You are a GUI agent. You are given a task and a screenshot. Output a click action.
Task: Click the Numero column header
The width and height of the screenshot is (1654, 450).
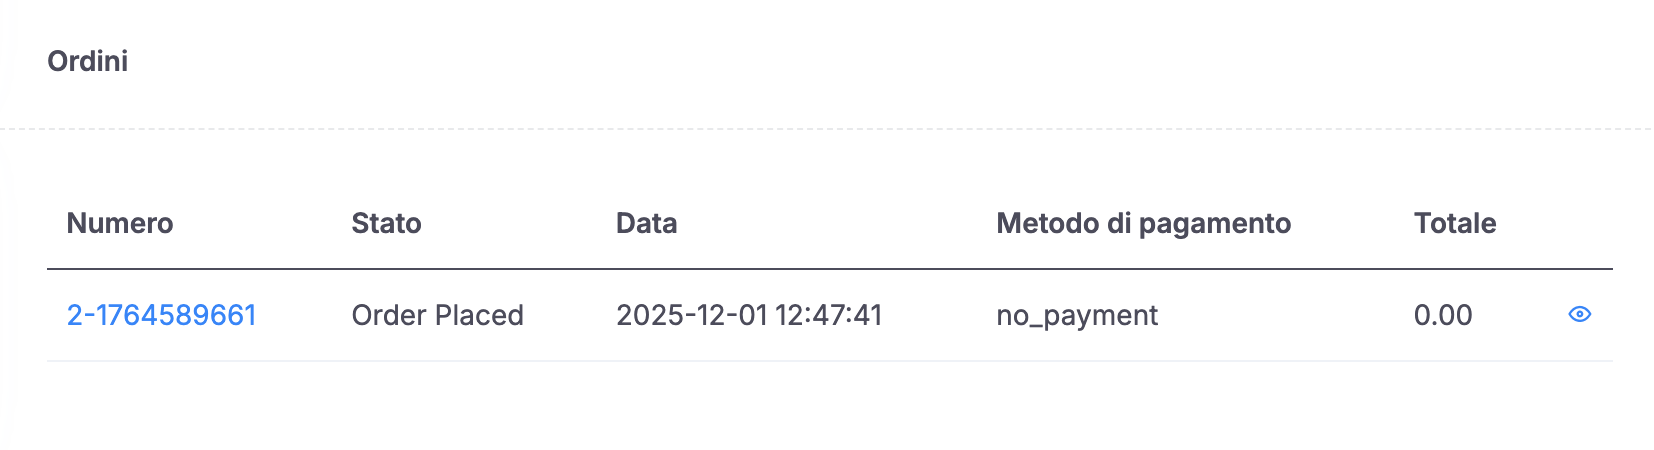pos(120,223)
